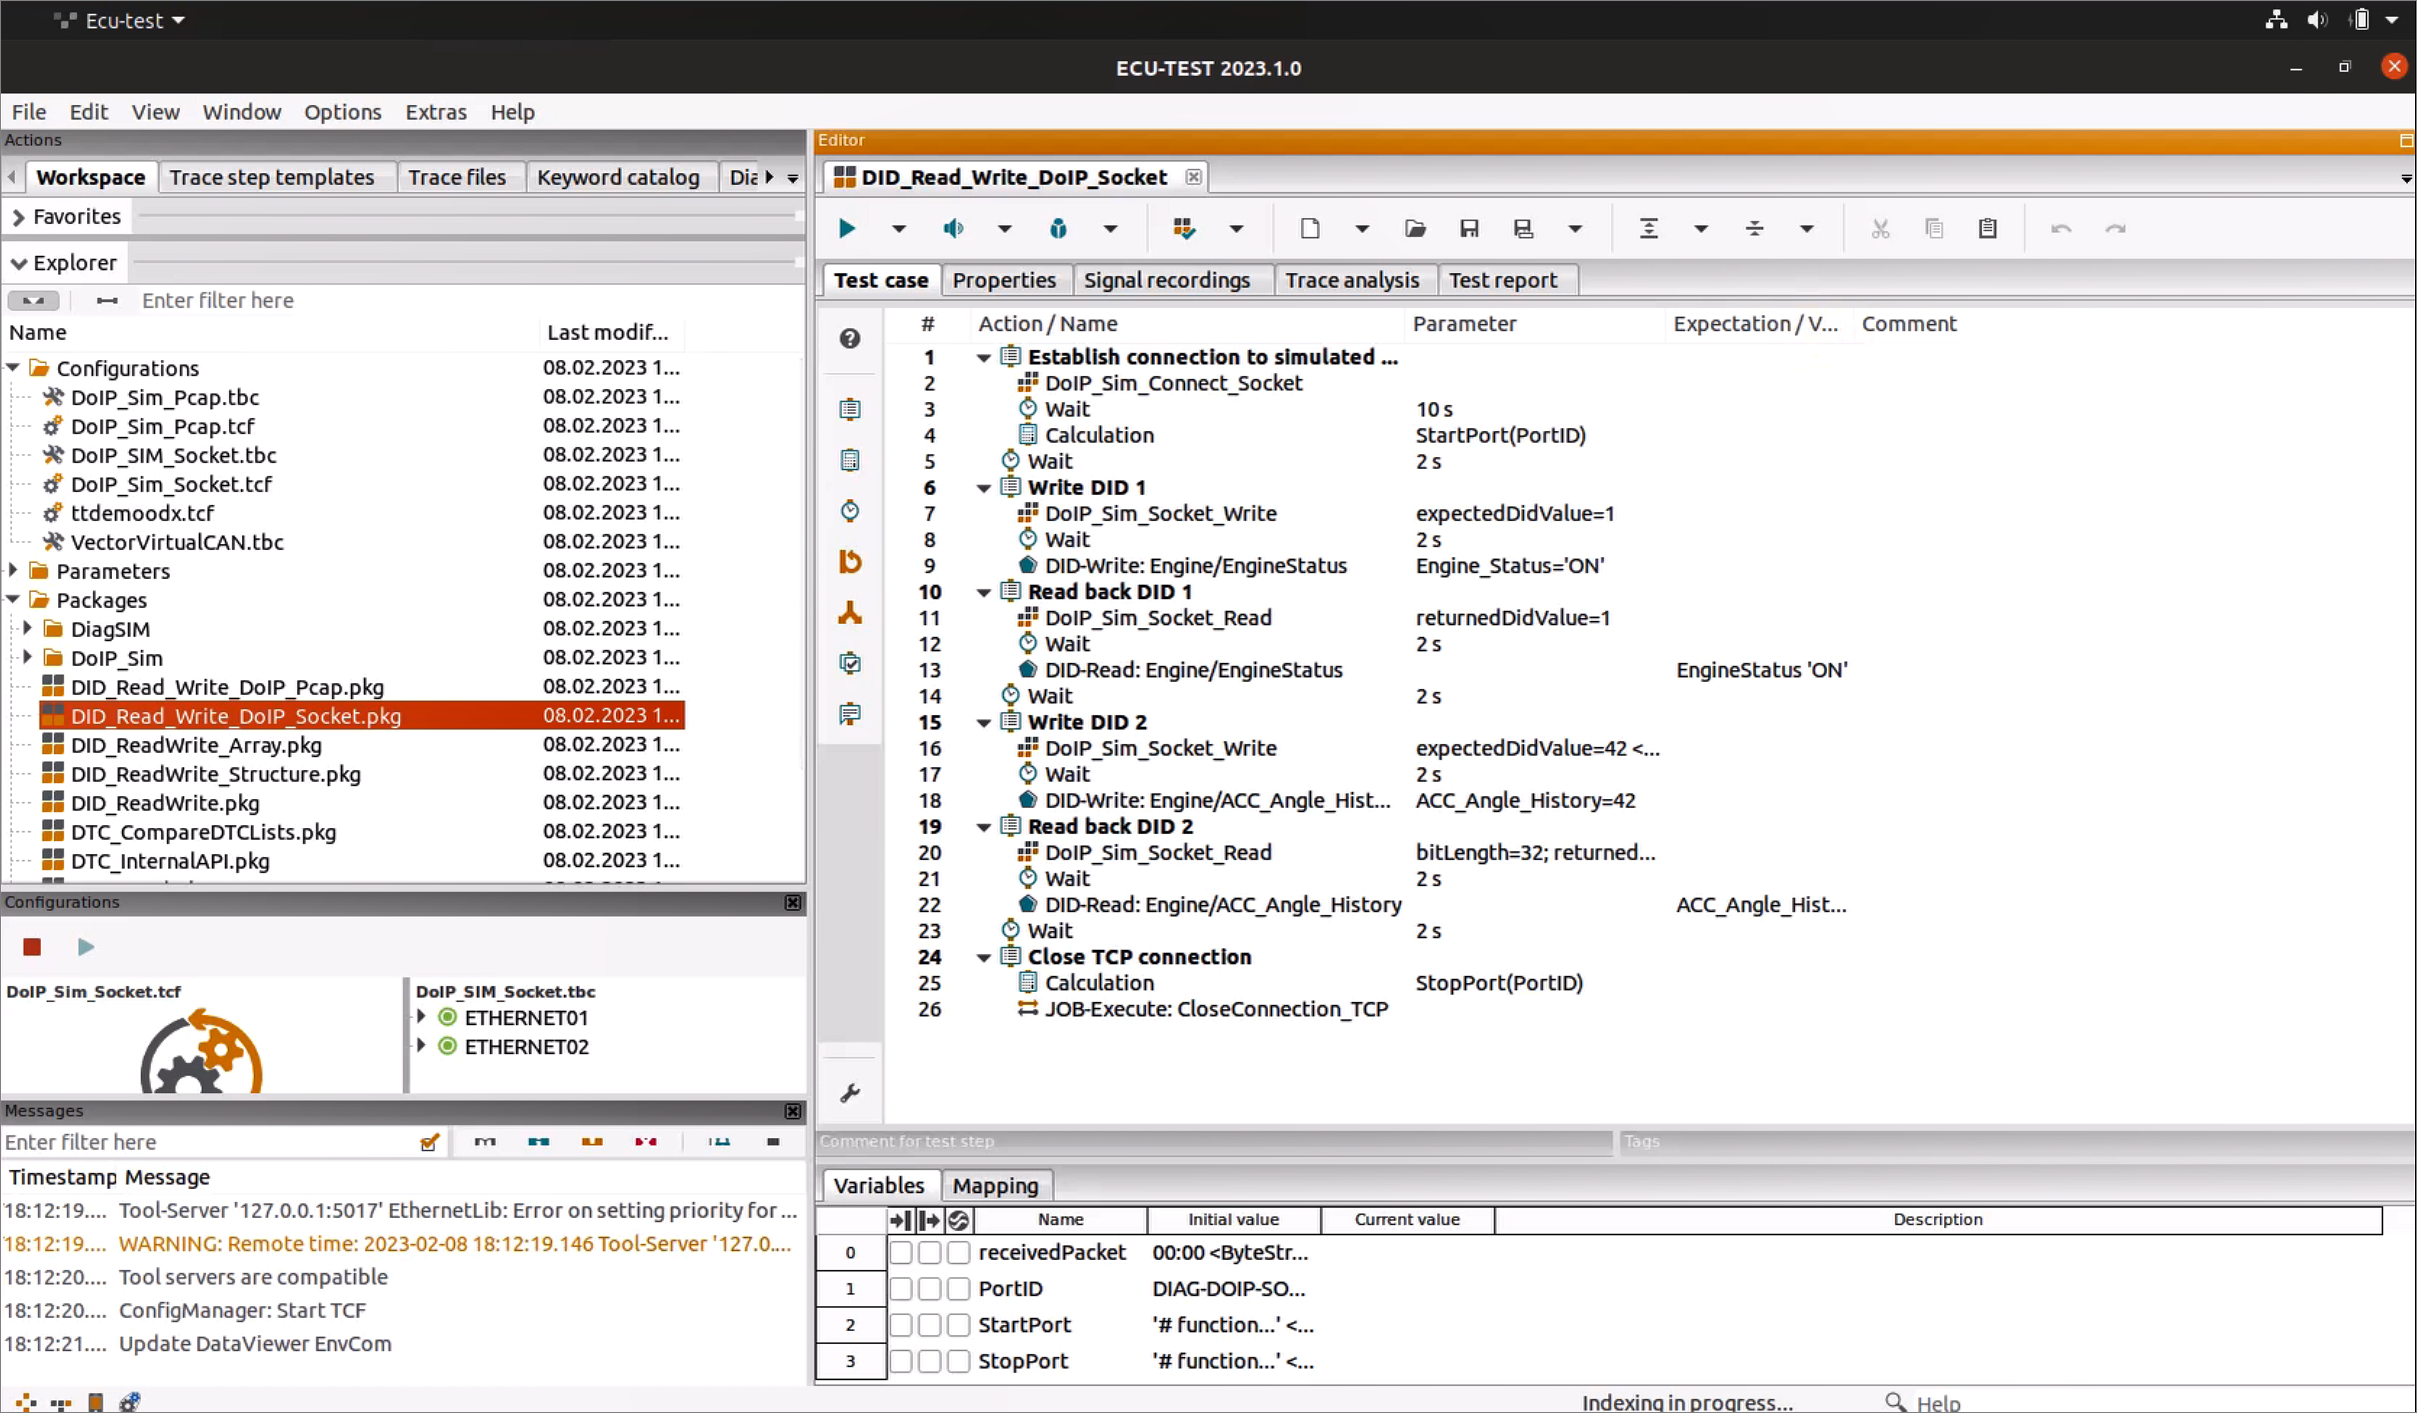Click the Paste clipboard toolbar icon
Screen dimensions: 2417x1413
[x=1987, y=229]
